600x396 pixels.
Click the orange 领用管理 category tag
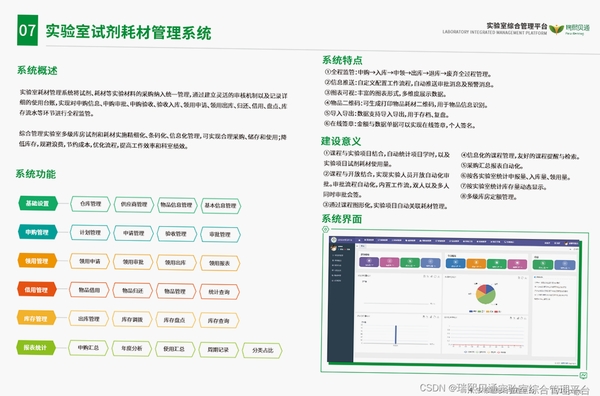[37, 261]
